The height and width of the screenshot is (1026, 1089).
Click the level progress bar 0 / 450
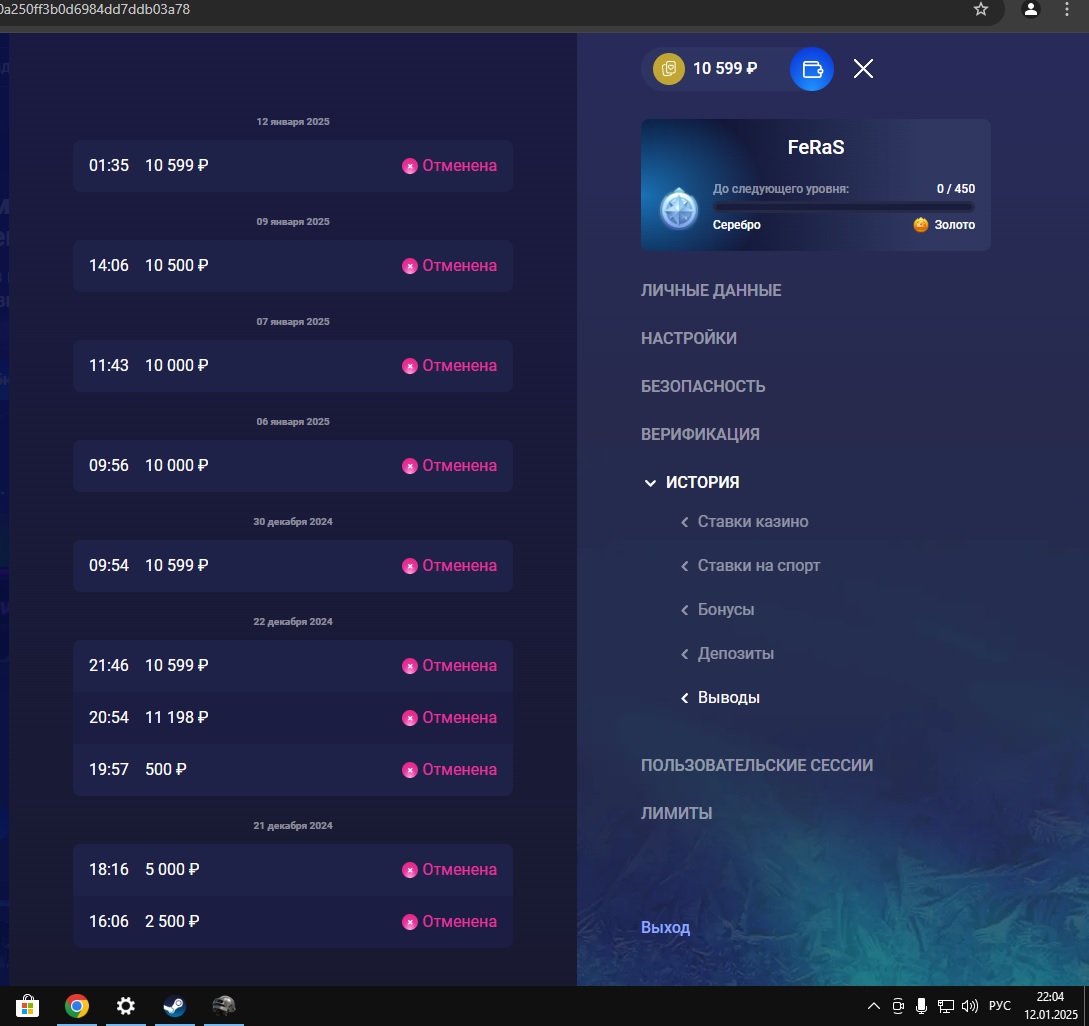(x=844, y=207)
